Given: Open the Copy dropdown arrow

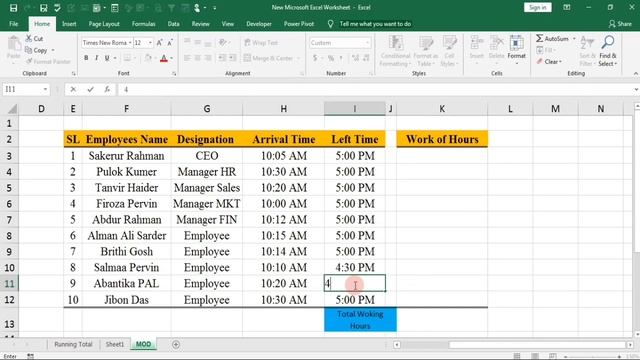Looking at the screenshot, I should 53,50.
